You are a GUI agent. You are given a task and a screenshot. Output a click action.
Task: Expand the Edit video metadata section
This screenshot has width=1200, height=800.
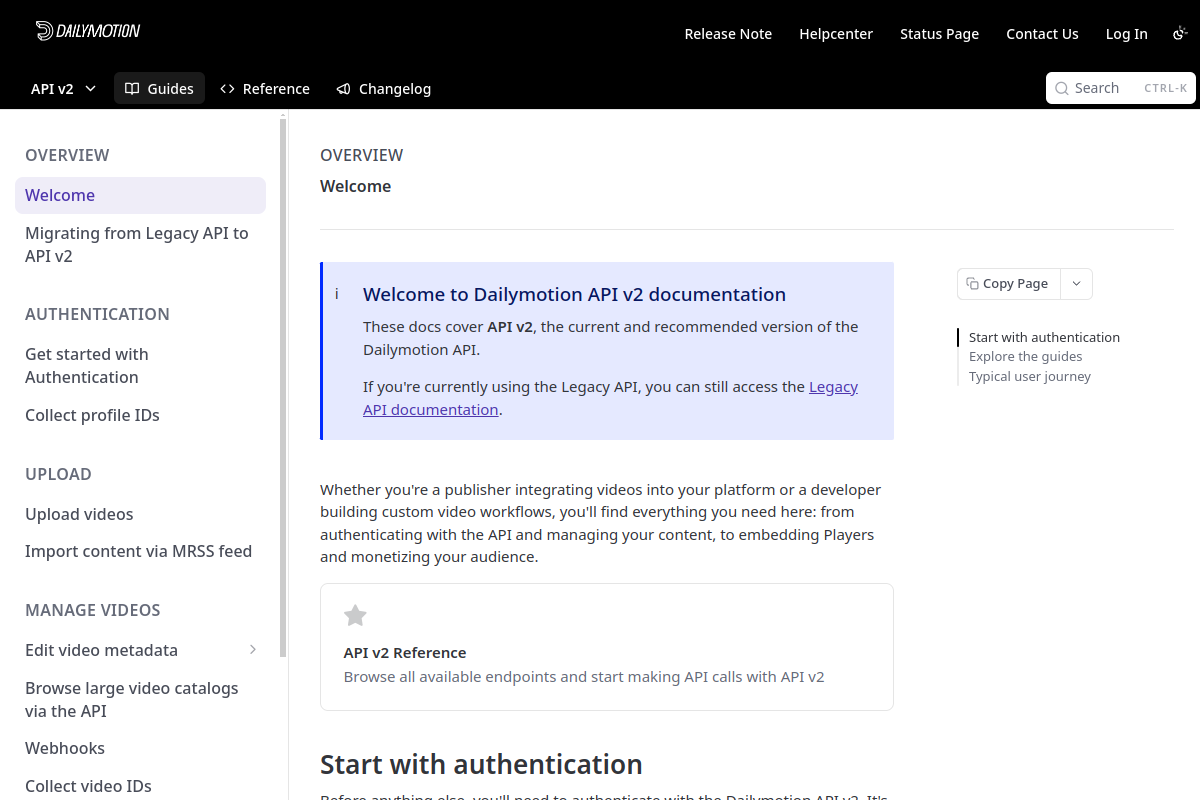[253, 650]
